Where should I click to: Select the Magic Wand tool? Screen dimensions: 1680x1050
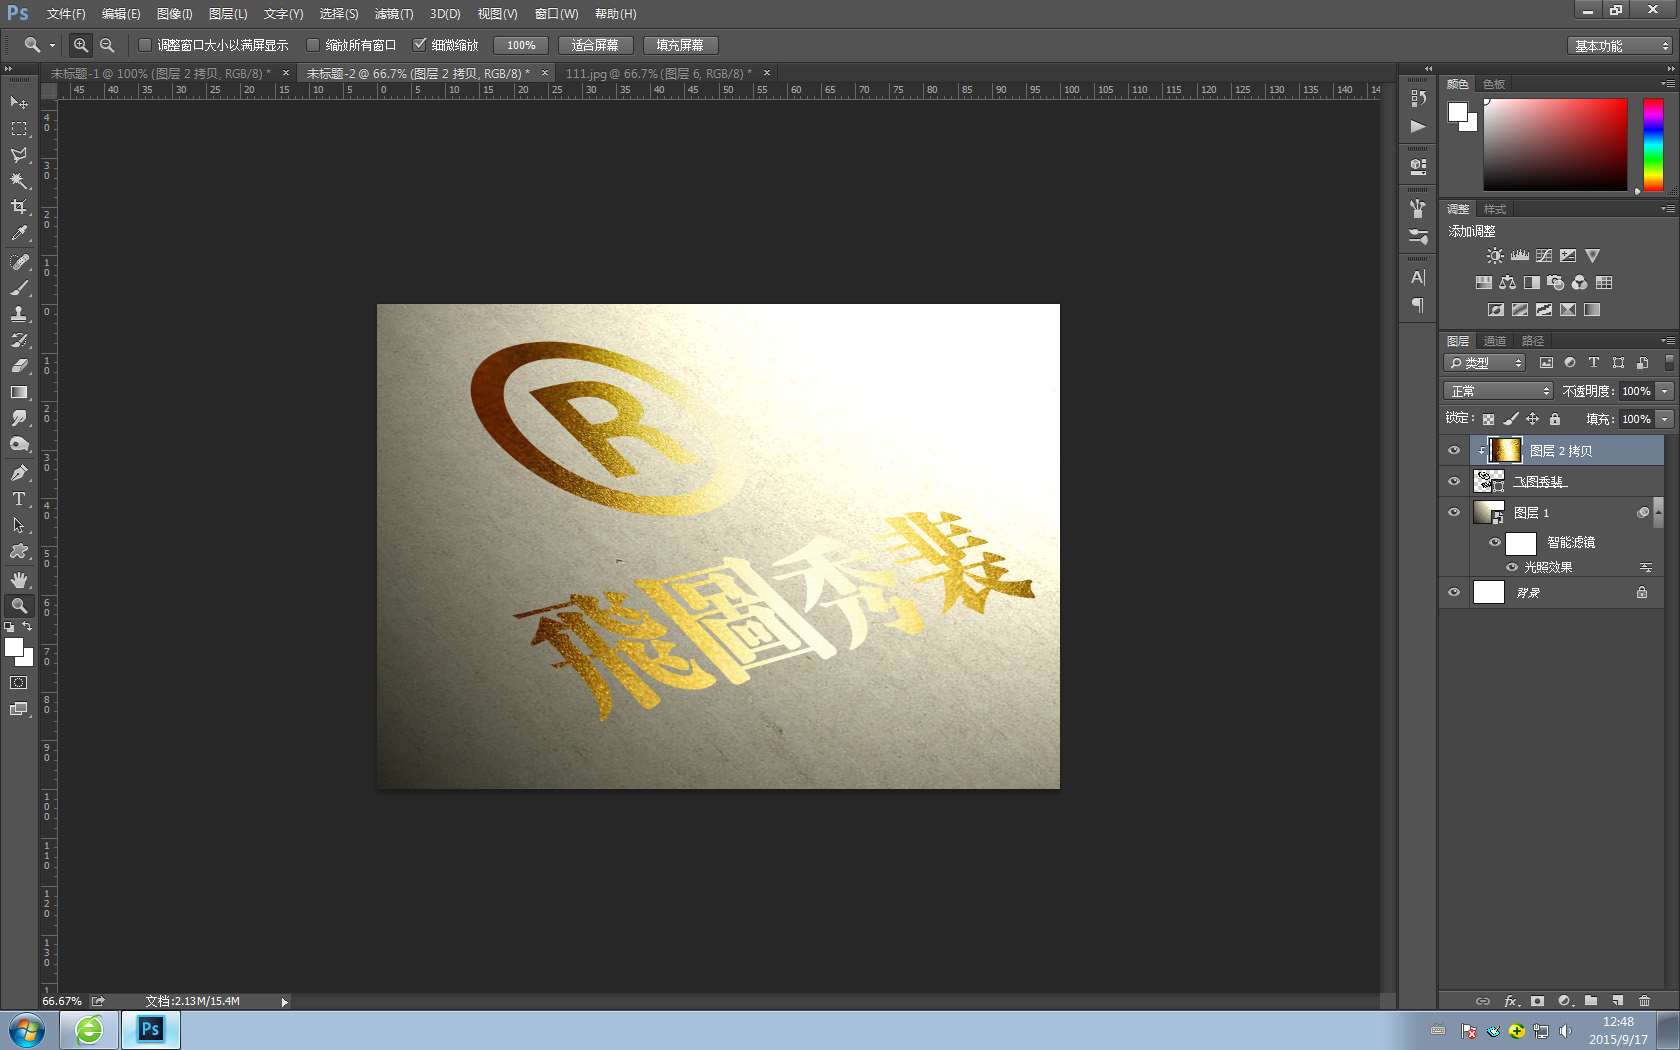pos(19,181)
